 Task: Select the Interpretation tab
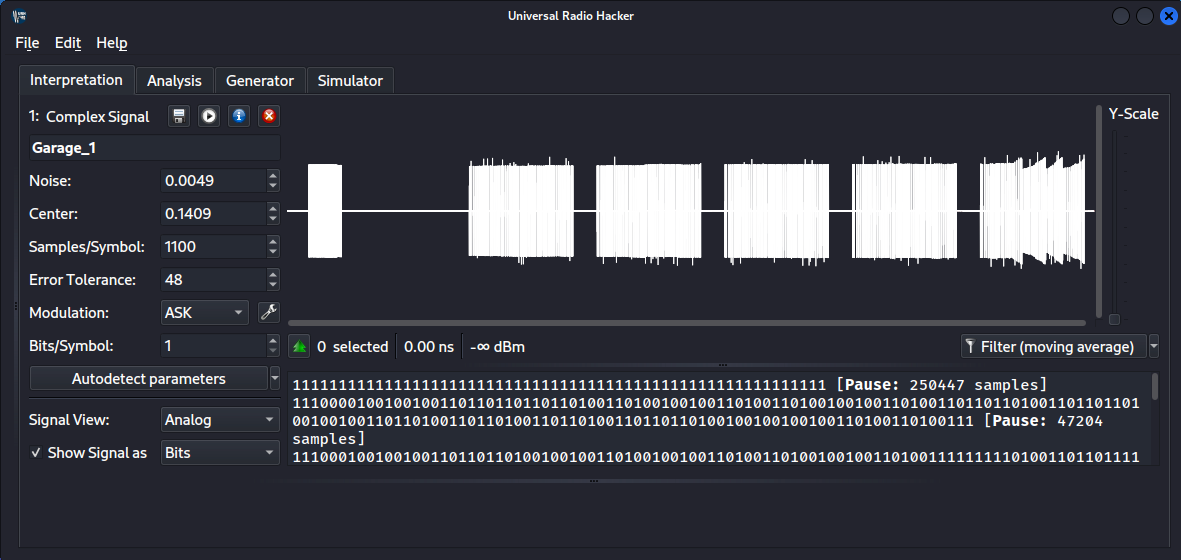pos(76,80)
